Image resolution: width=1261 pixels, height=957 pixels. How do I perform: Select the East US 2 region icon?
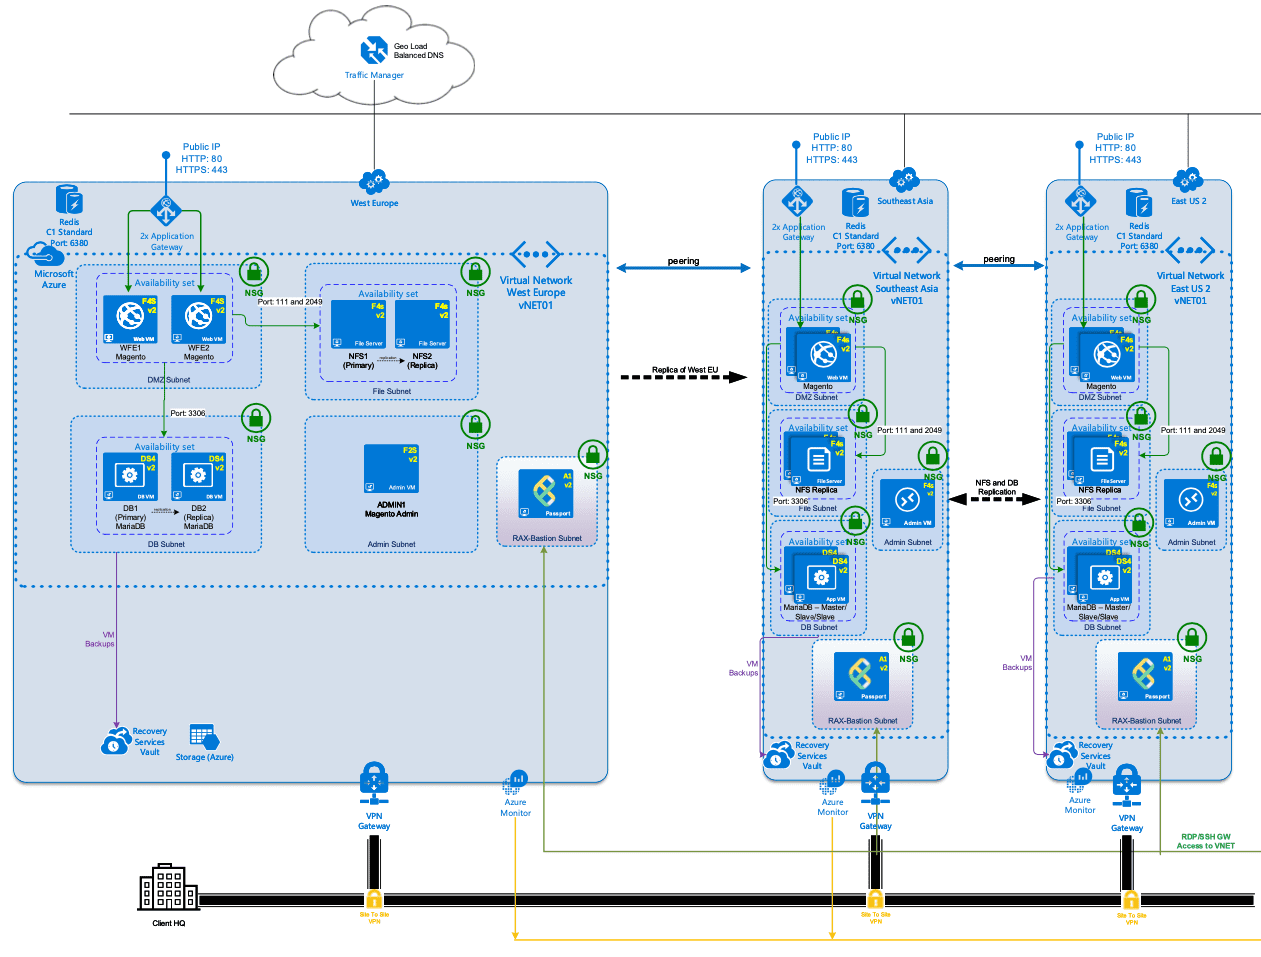point(1188,181)
